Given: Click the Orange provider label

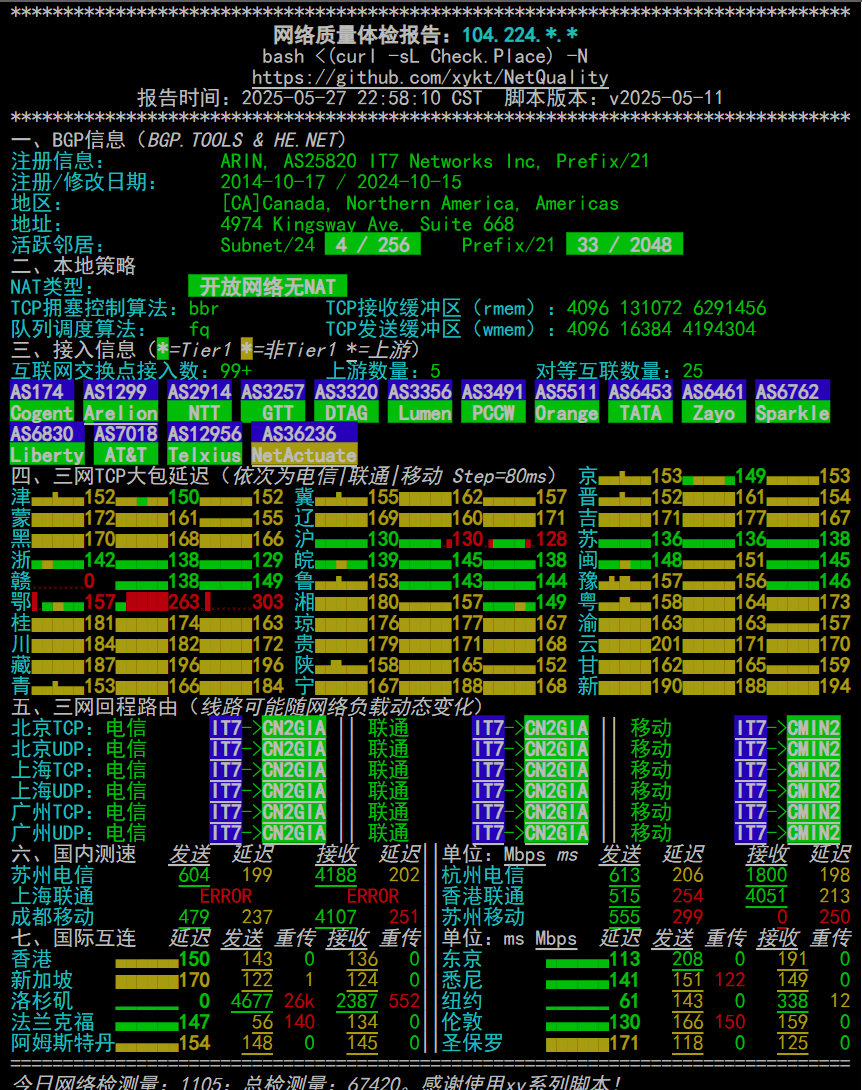Looking at the screenshot, I should pos(567,413).
